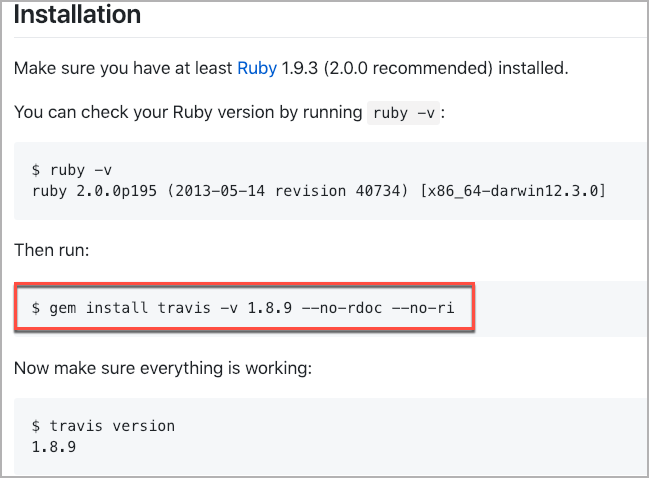Click '[x86_64-darwin12.3.0]' platform text

[513, 191]
